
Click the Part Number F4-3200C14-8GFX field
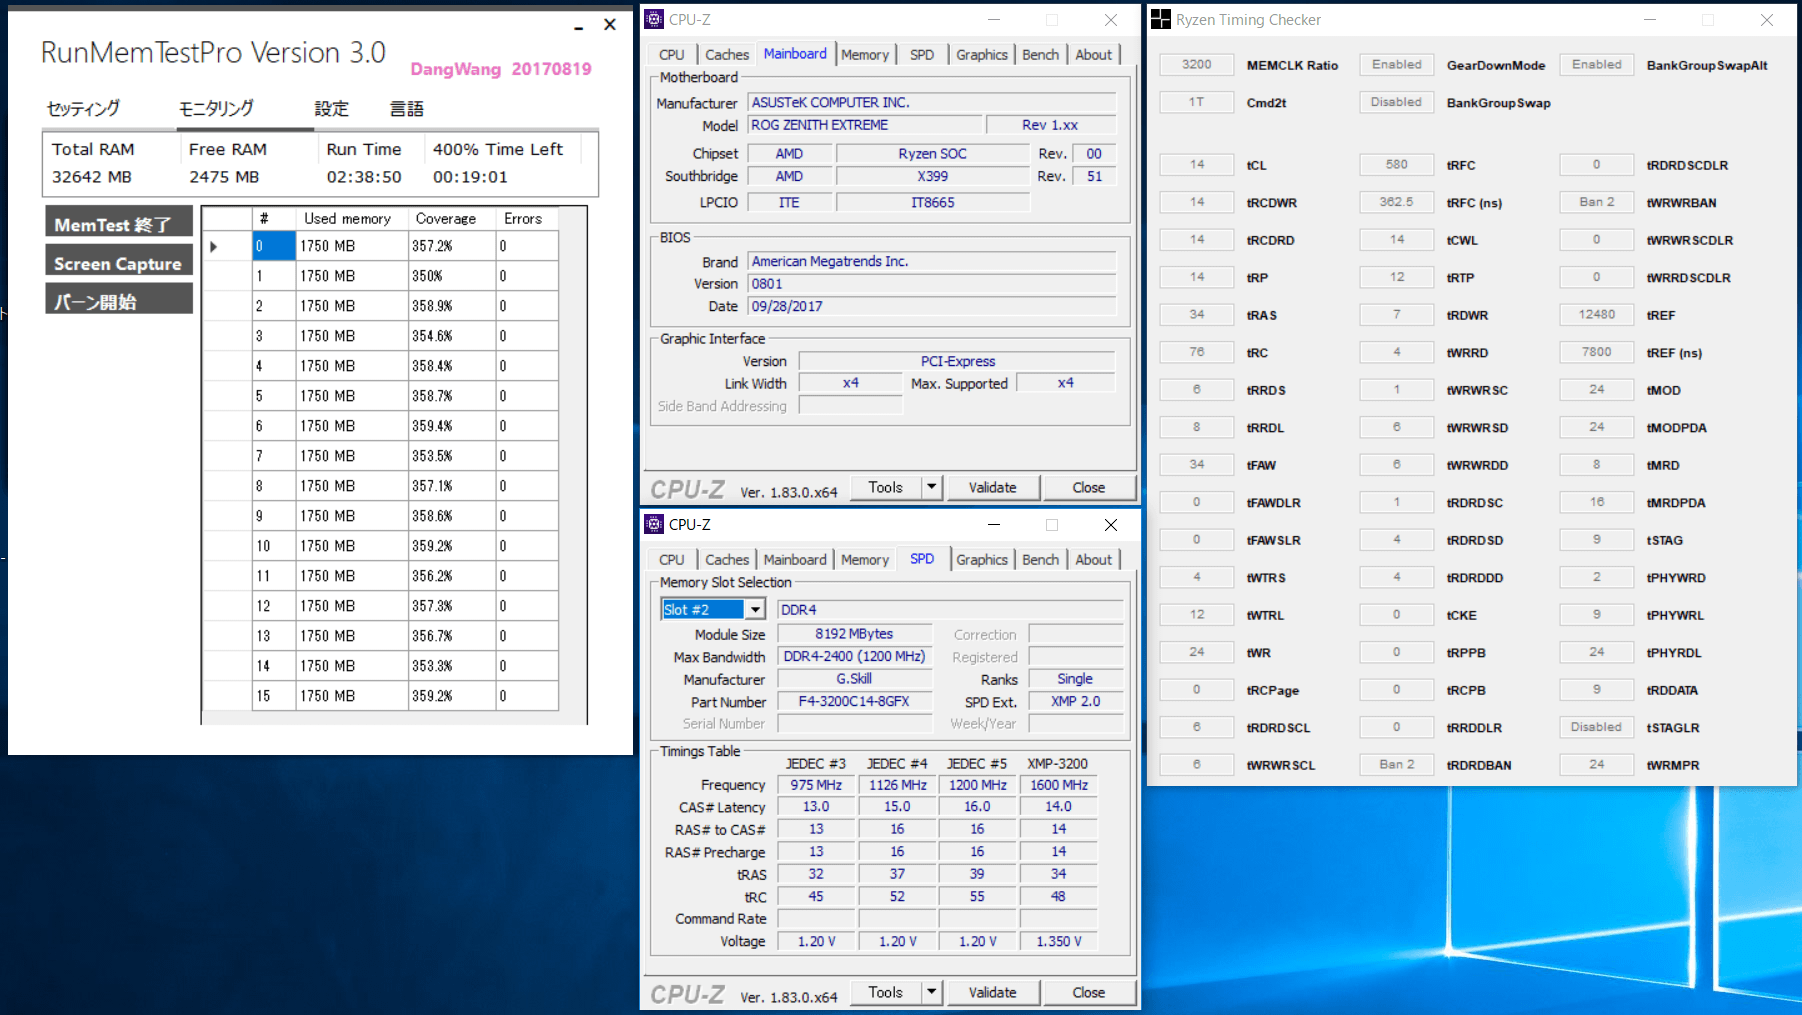[854, 702]
